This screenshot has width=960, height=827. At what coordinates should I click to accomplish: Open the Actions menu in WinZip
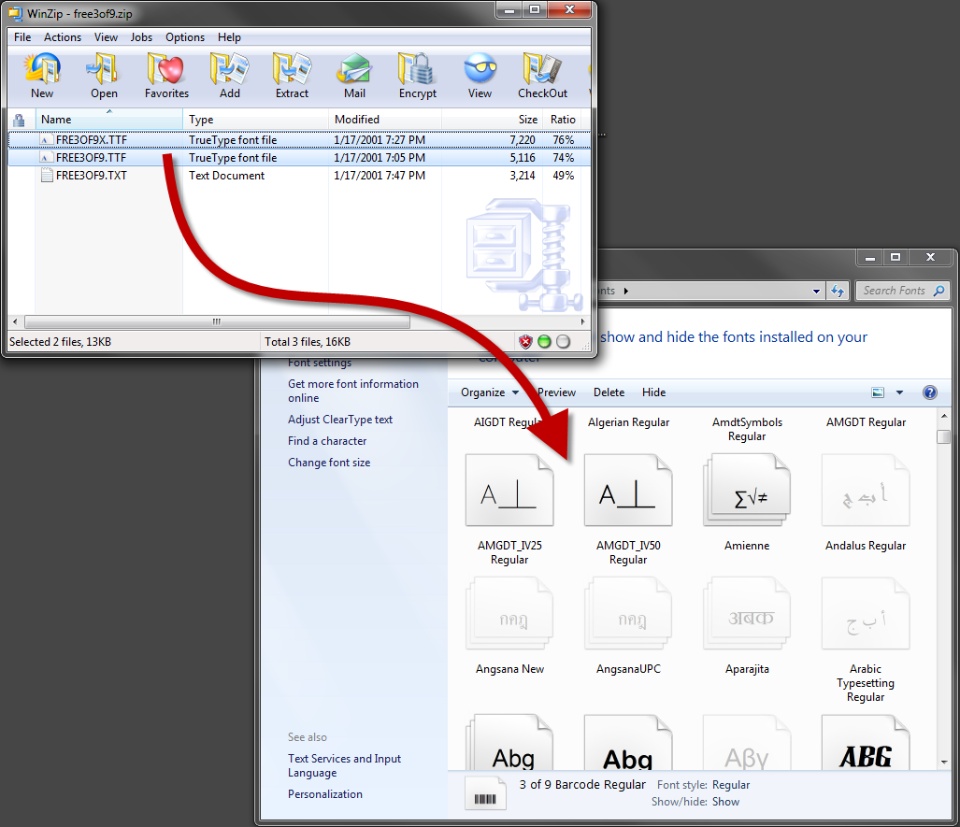[x=62, y=37]
